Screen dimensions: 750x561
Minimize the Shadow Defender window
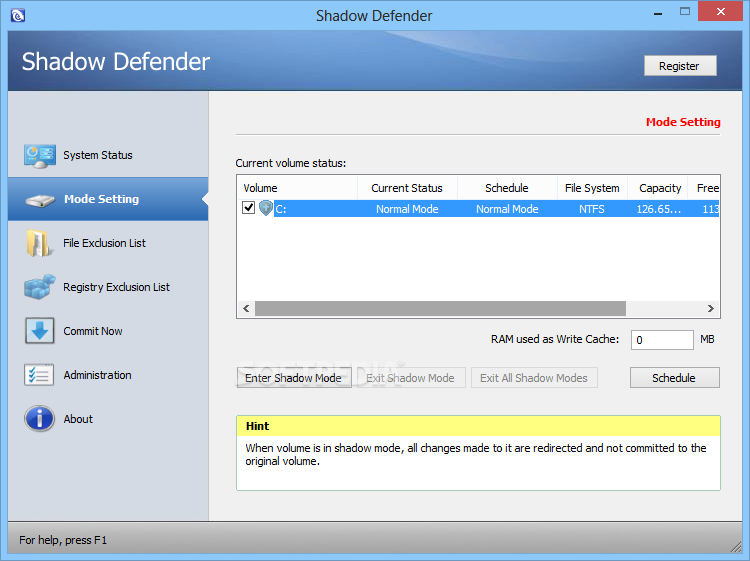[x=658, y=12]
